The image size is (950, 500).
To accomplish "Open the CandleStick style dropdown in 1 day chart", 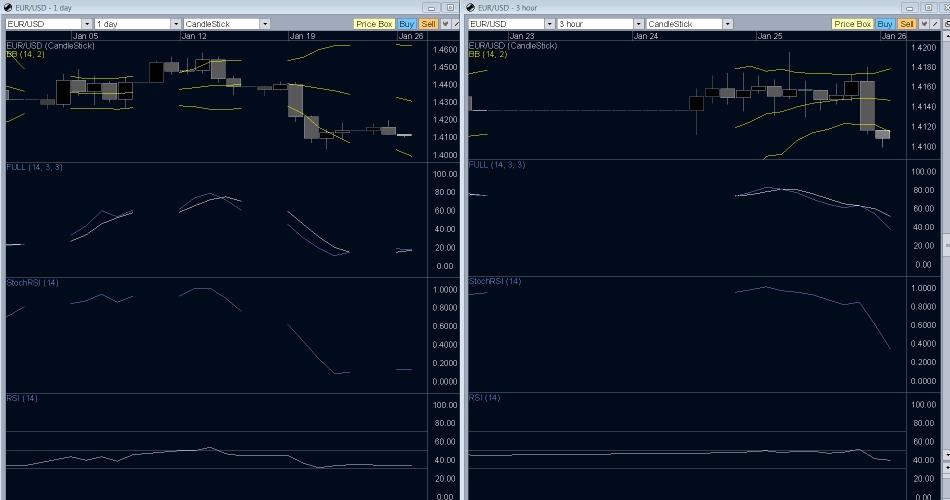I will coord(265,24).
